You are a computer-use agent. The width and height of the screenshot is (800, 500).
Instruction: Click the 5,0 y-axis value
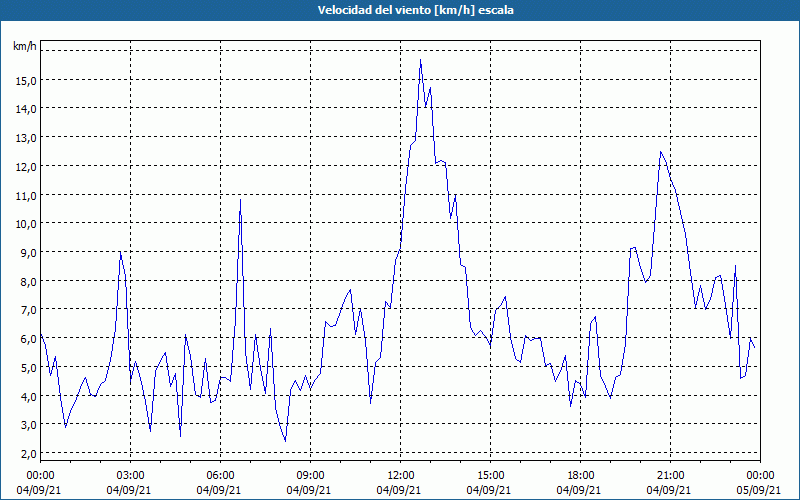click(28, 367)
